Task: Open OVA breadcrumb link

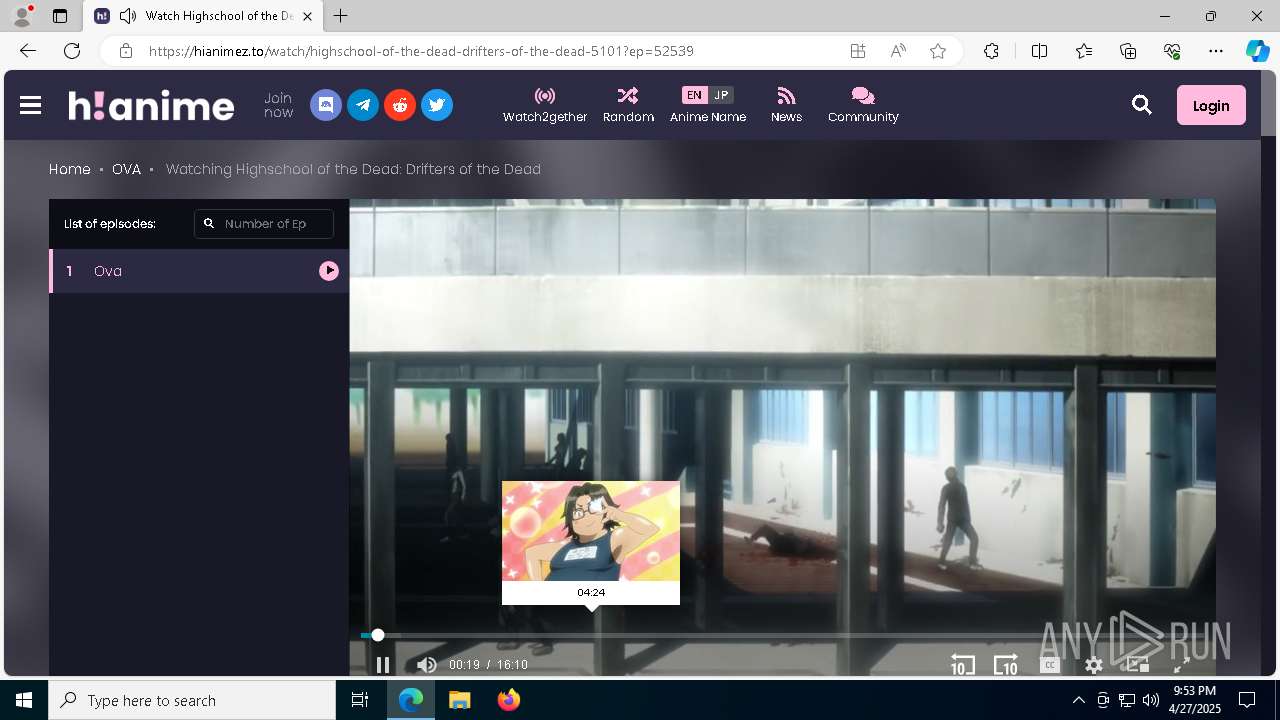Action: click(x=126, y=169)
